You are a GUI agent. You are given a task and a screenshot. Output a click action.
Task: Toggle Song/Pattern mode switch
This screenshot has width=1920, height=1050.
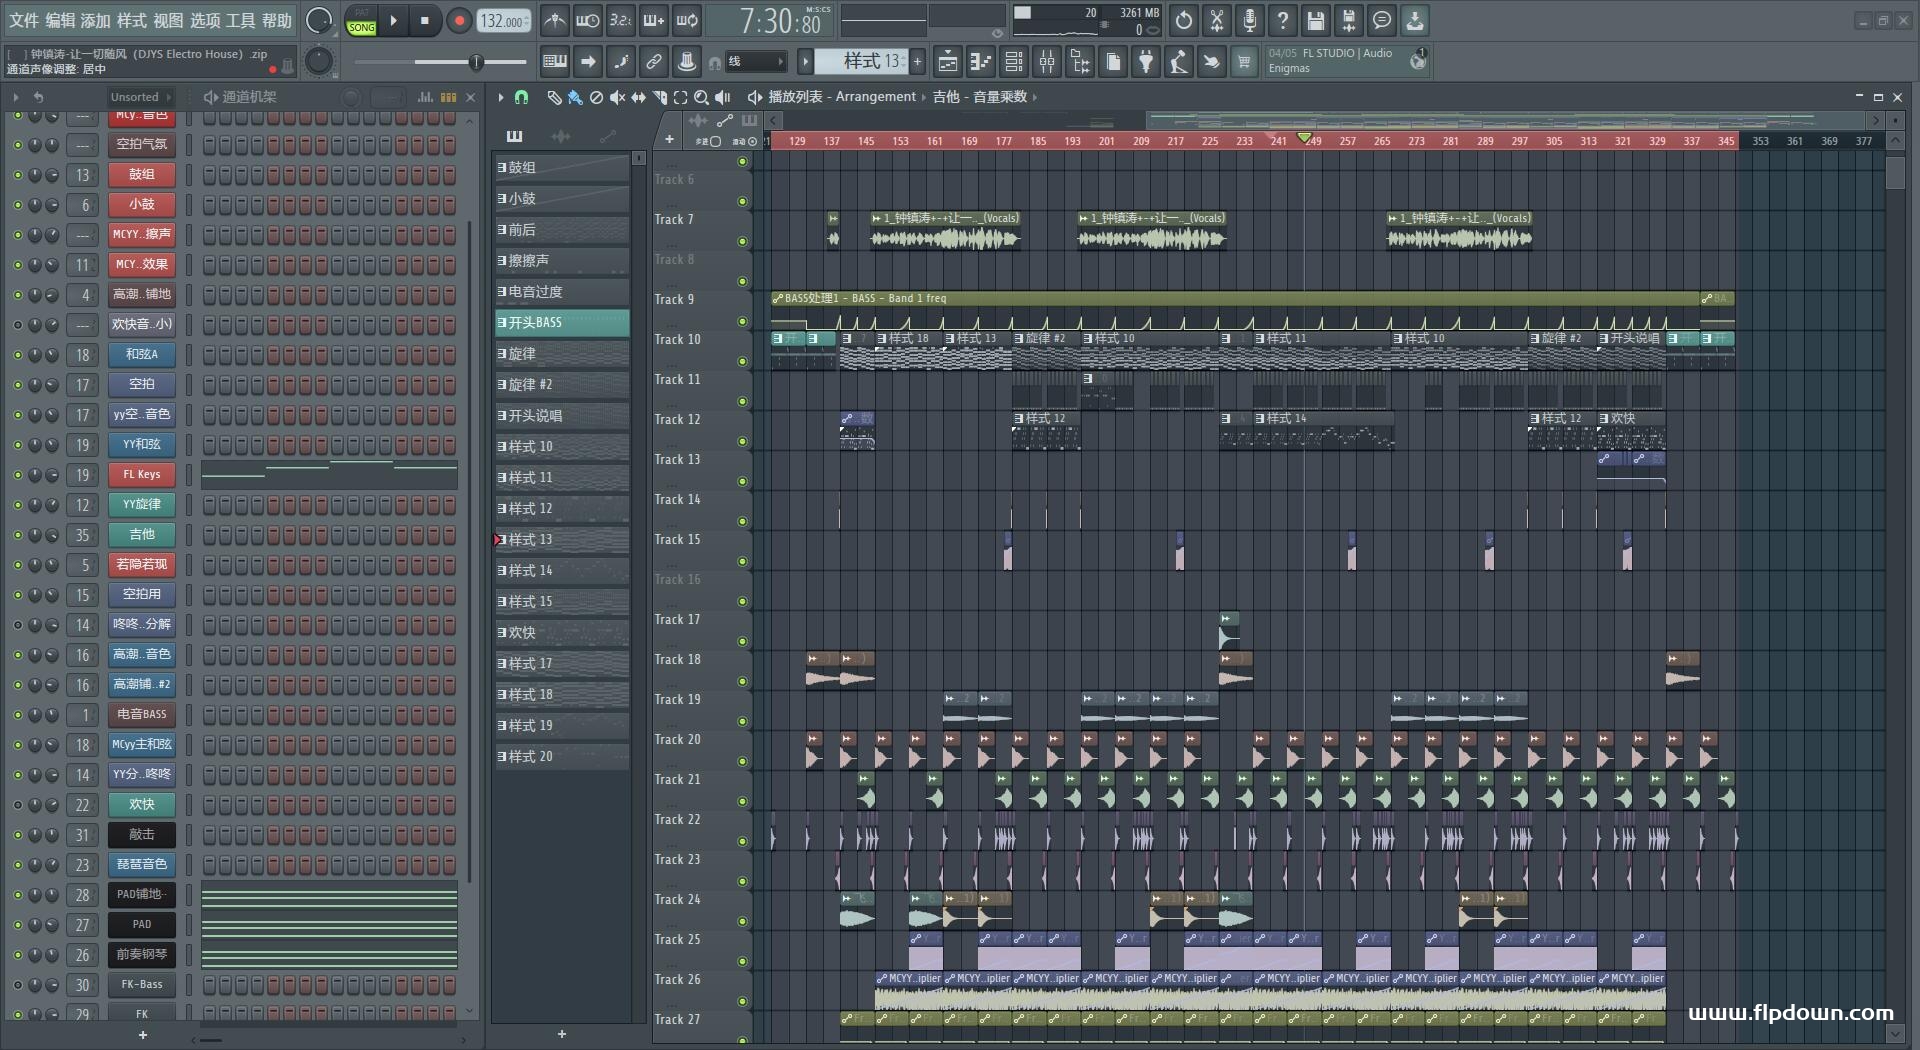(361, 20)
